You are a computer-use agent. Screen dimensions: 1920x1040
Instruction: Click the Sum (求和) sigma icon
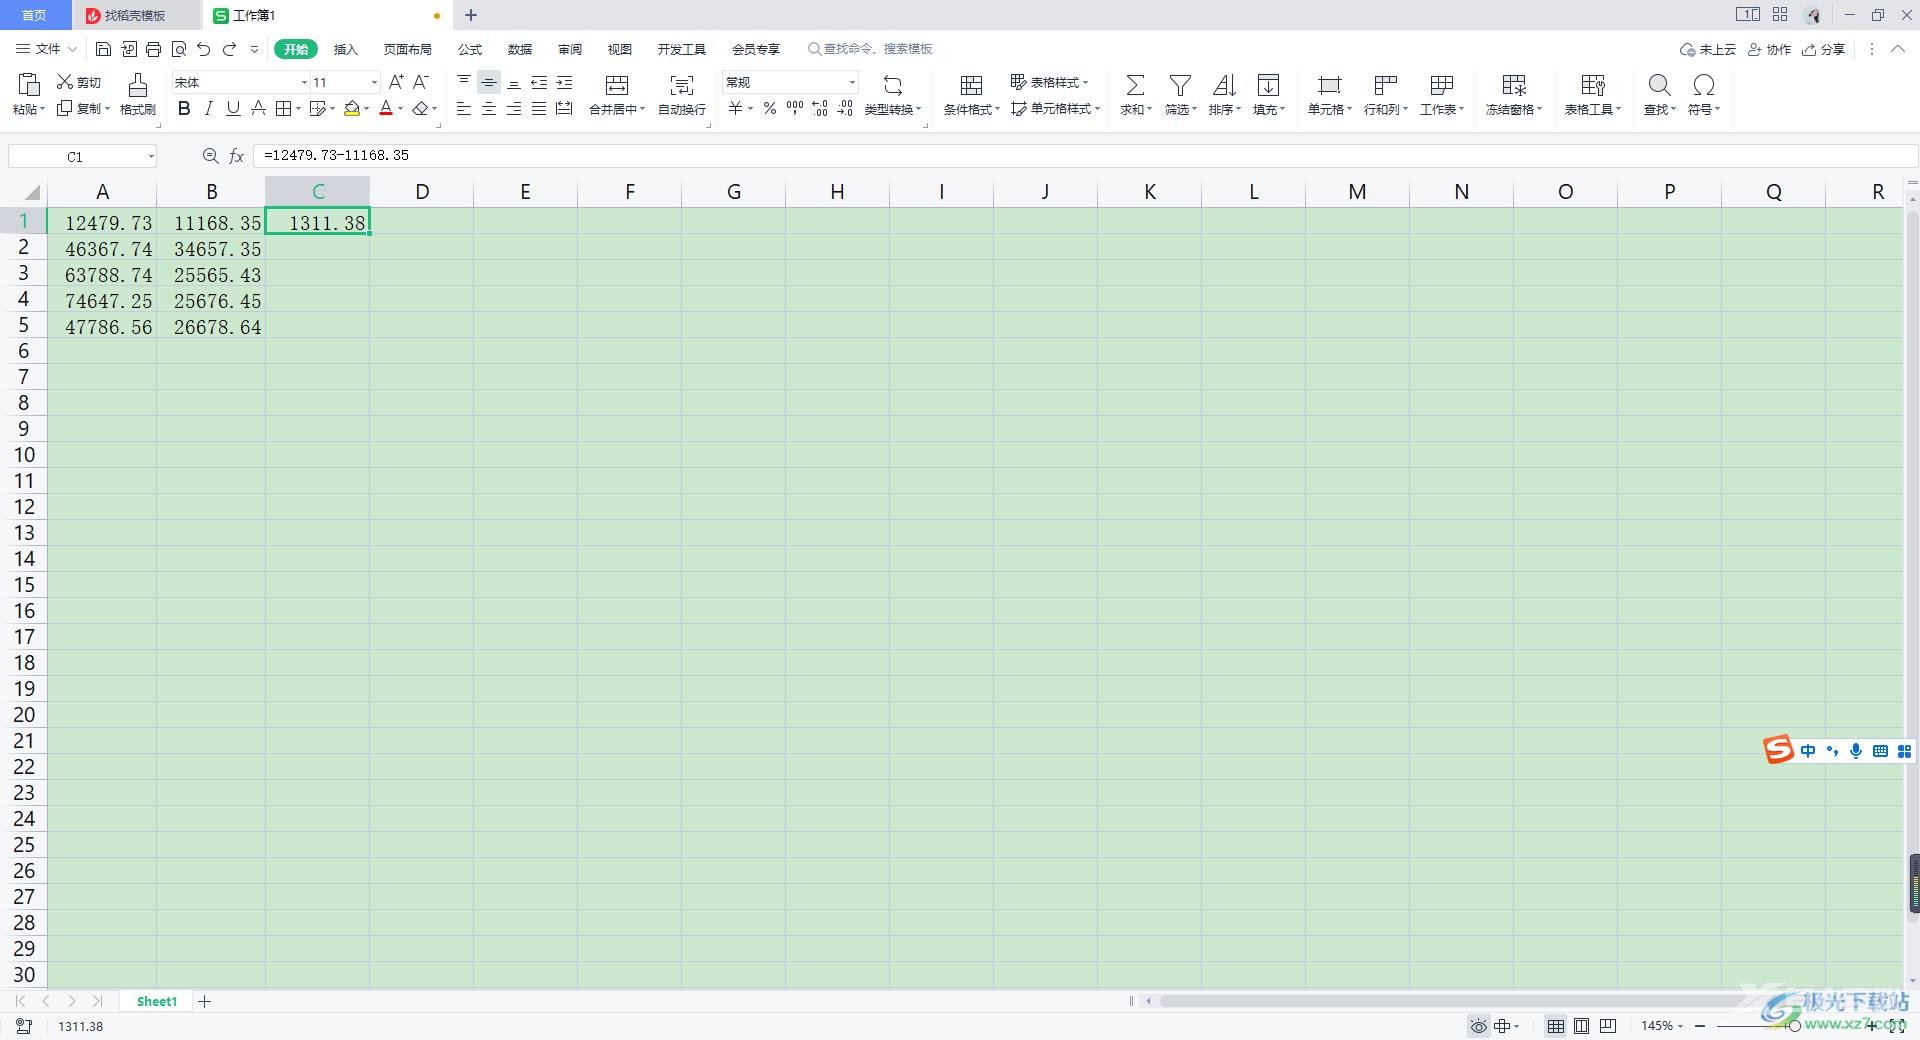1135,85
